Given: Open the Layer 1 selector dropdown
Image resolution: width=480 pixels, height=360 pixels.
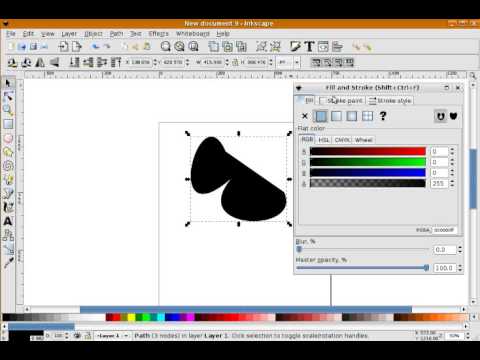Looking at the screenshot, I should pos(112,336).
